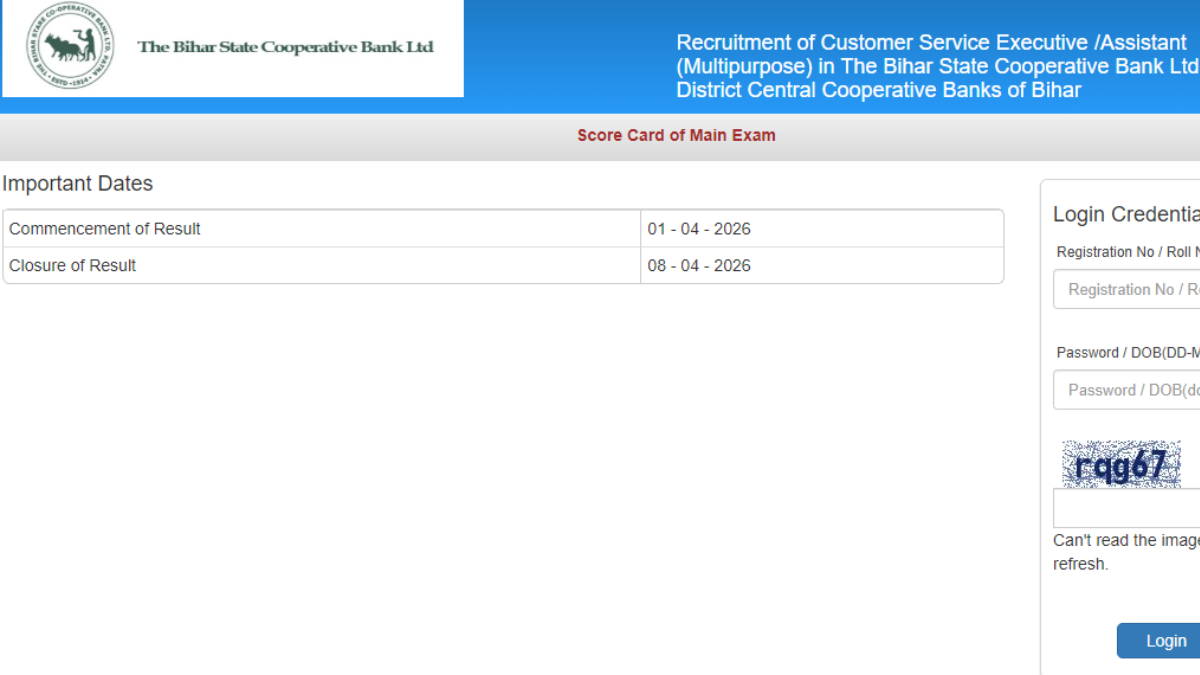Click the word 'refresh' below the captcha
Viewport: 1200px width, 675px height.
(x=1079, y=564)
